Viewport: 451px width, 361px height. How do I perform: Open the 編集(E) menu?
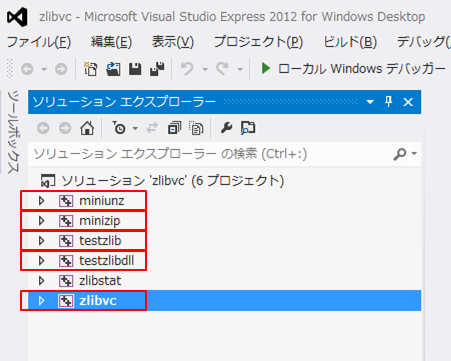point(111,42)
